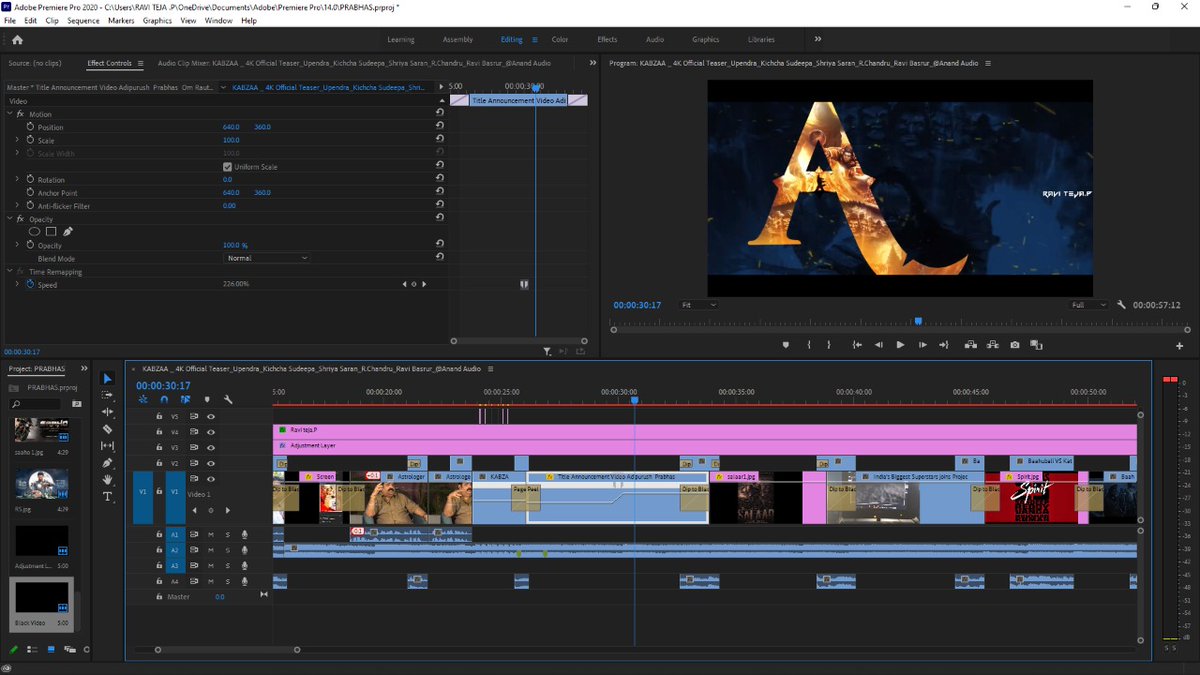This screenshot has height=675, width=1200.
Task: Click the Program Monitor playhead marker
Action: coord(918,321)
